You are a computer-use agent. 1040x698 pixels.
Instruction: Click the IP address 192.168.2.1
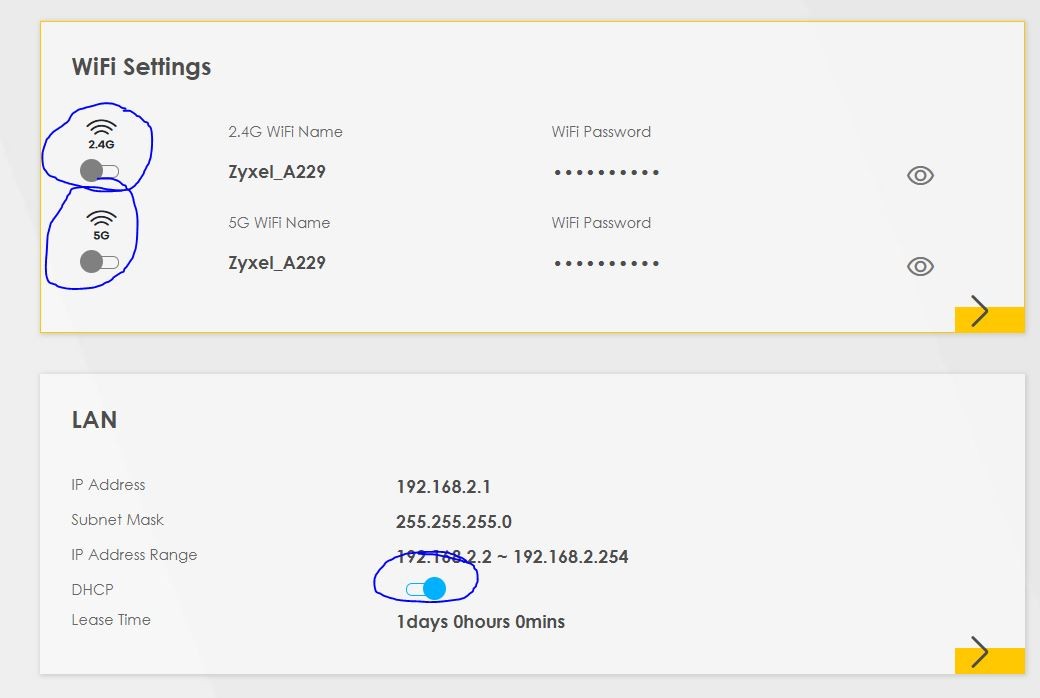[x=443, y=488]
